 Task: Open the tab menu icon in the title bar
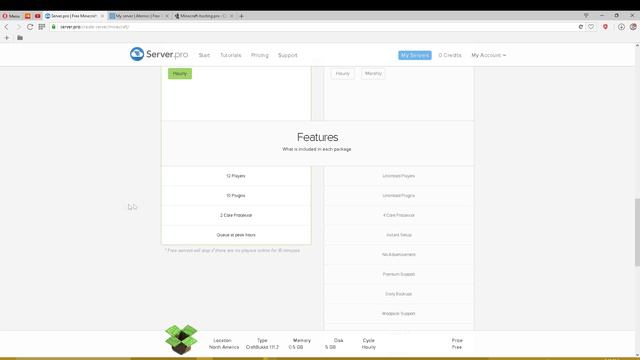point(586,16)
